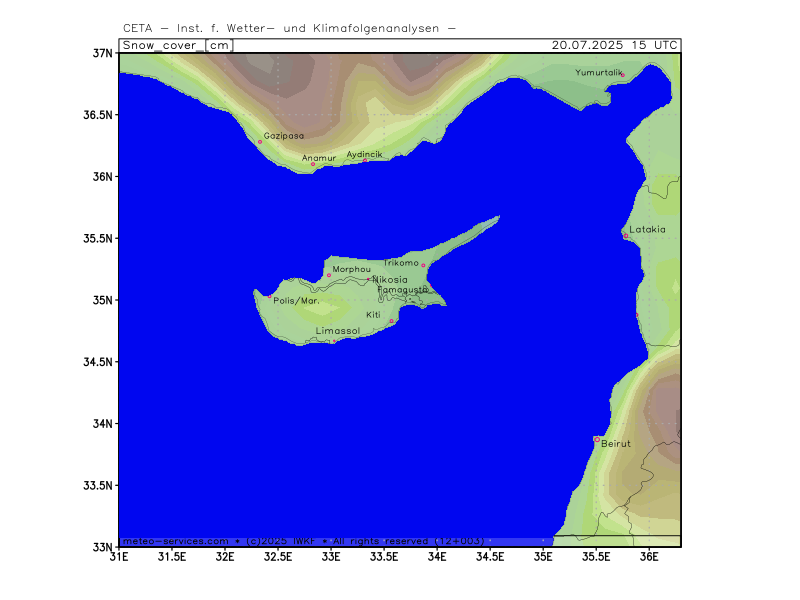Select the Yumurtalik marker dot

click(623, 75)
